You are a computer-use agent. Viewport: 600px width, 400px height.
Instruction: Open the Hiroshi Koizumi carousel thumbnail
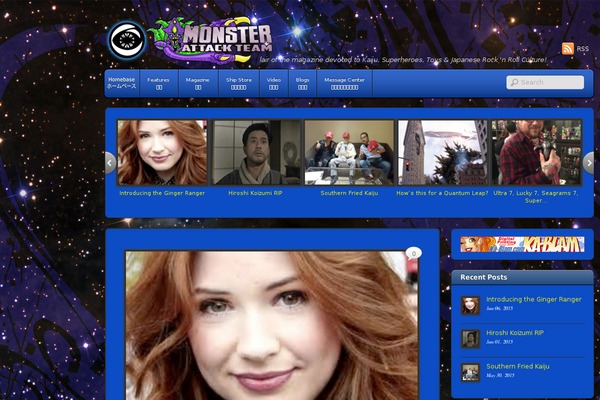coord(256,152)
